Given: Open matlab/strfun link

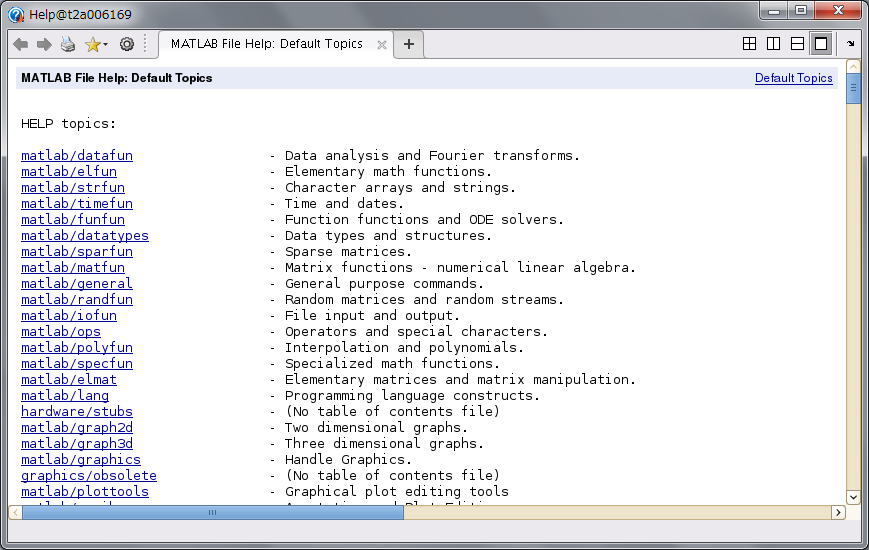Looking at the screenshot, I should click(73, 188).
